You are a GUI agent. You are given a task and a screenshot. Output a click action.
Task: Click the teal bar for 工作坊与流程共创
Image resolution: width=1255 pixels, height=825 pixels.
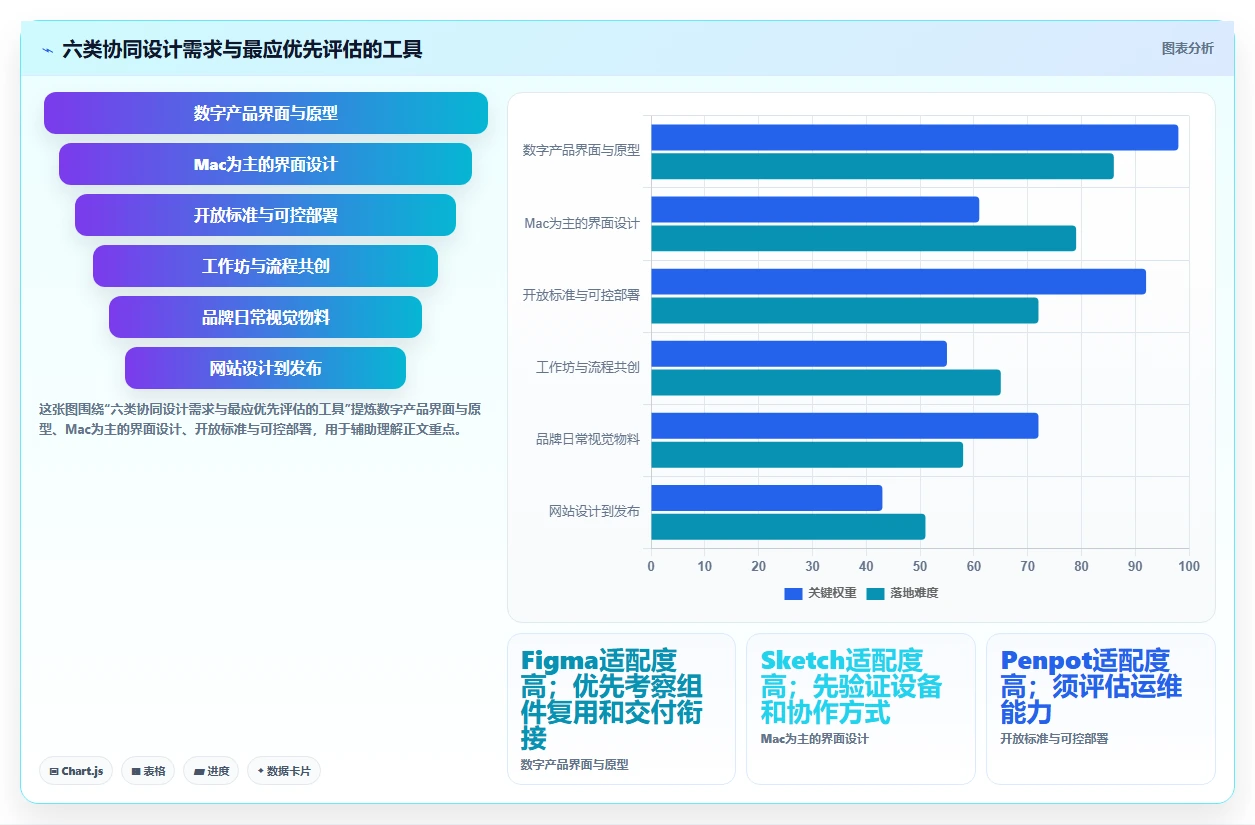pos(826,382)
